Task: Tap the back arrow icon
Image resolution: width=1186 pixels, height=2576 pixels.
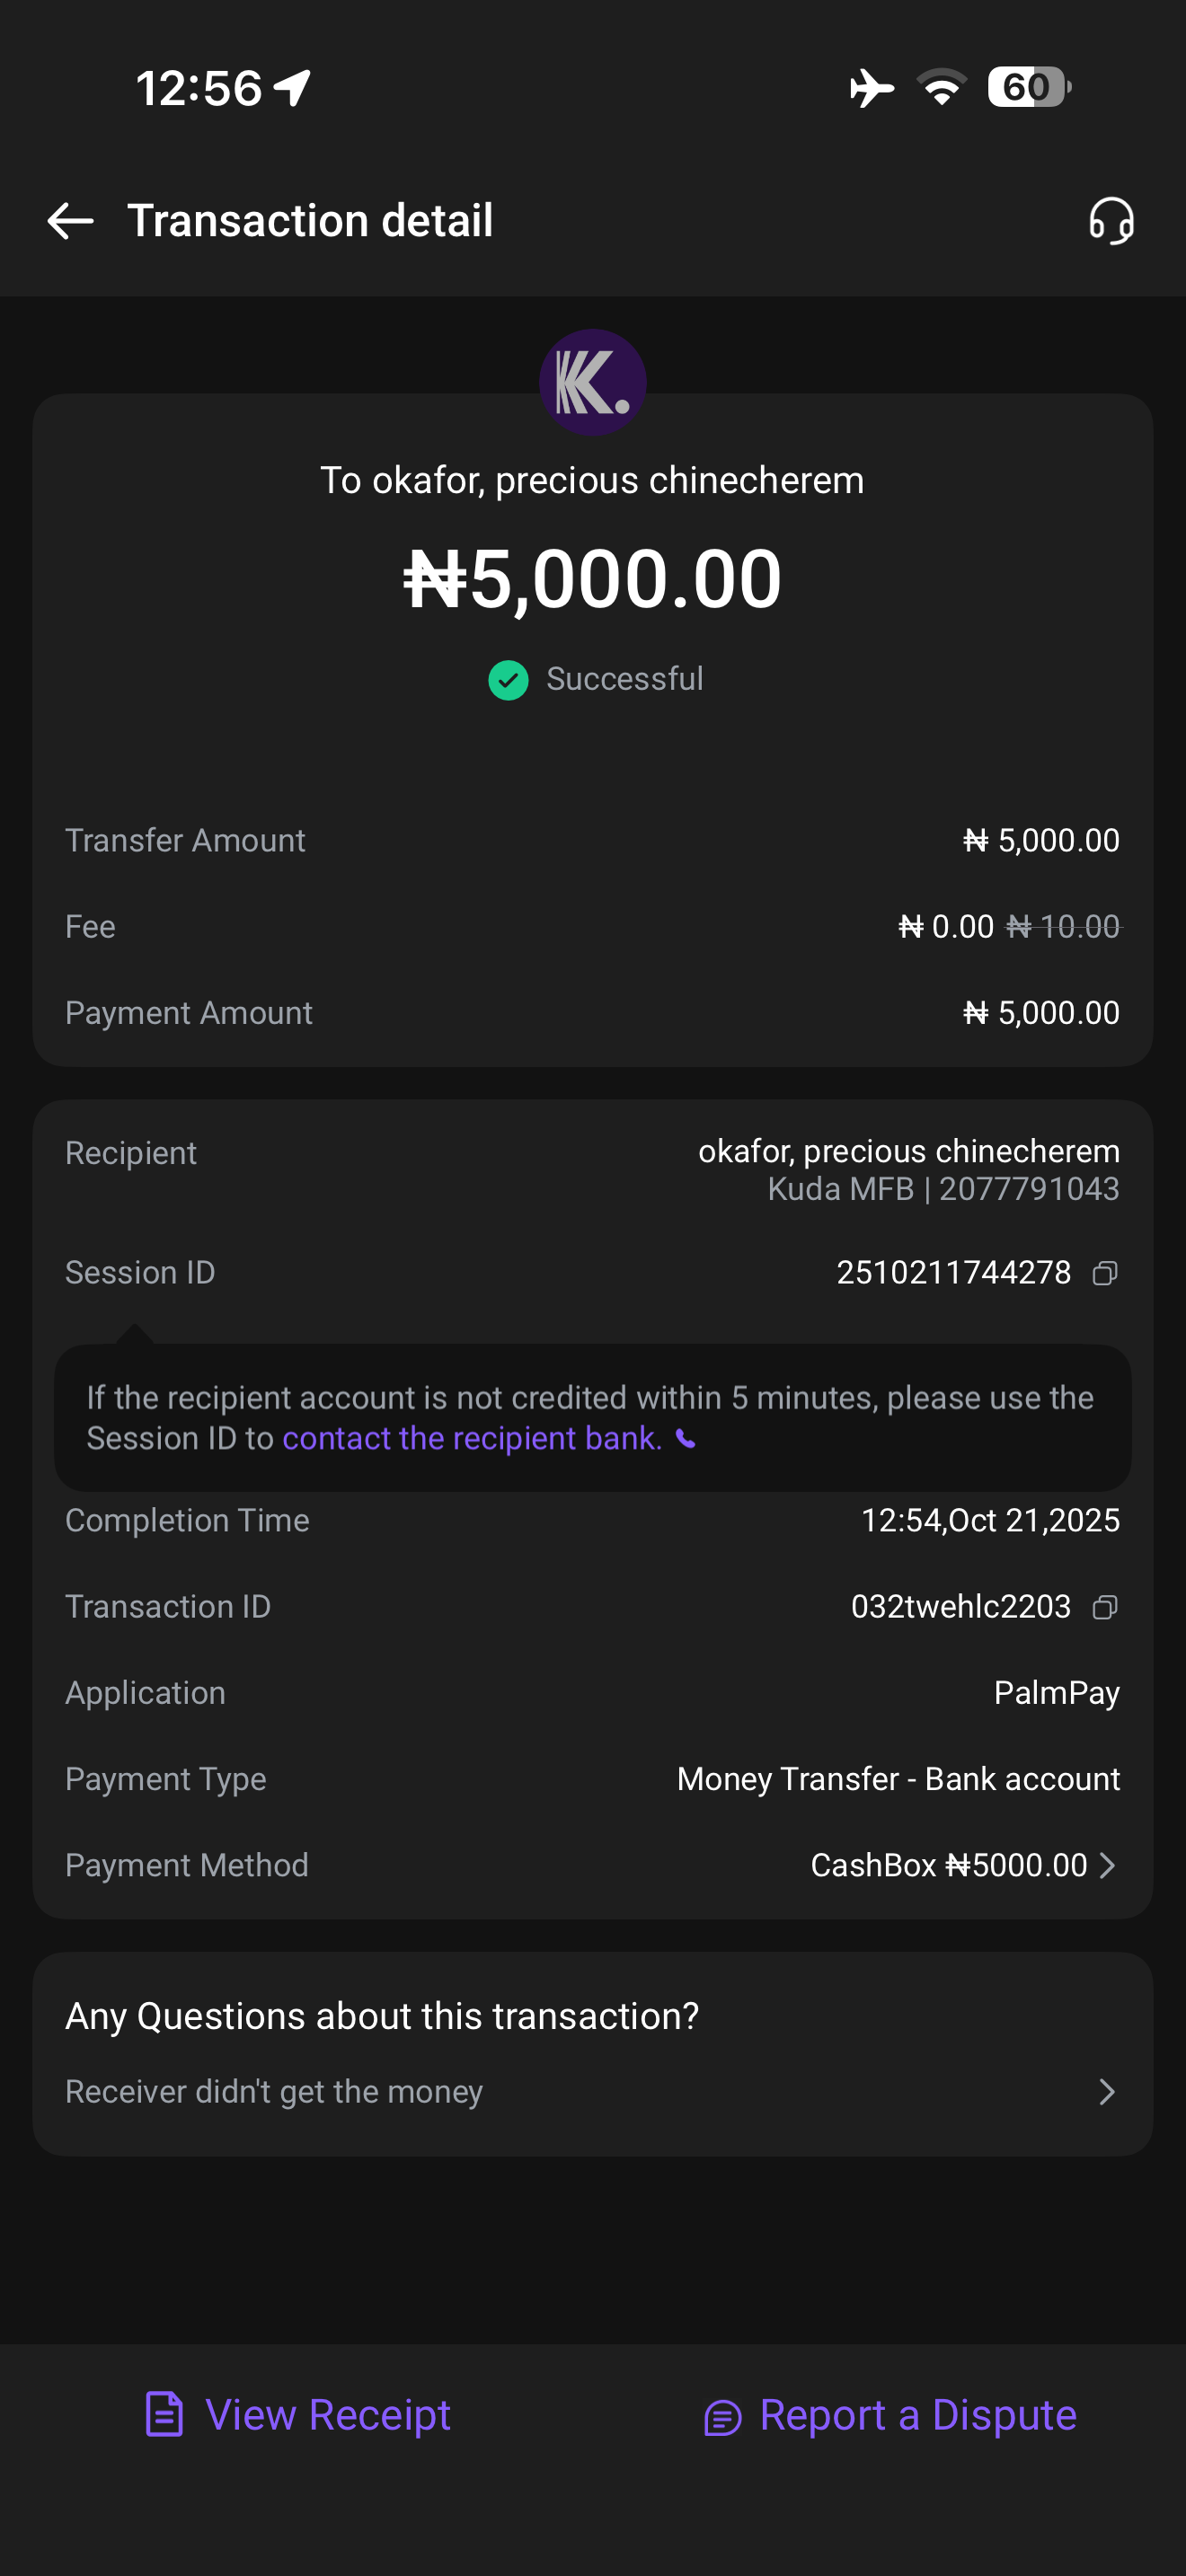Action: click(70, 221)
